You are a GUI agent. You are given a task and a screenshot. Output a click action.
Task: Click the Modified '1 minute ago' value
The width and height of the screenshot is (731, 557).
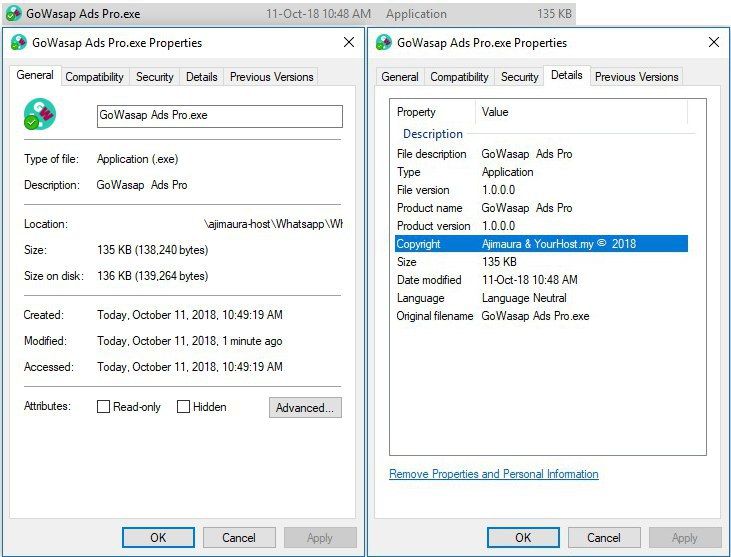(x=190, y=341)
